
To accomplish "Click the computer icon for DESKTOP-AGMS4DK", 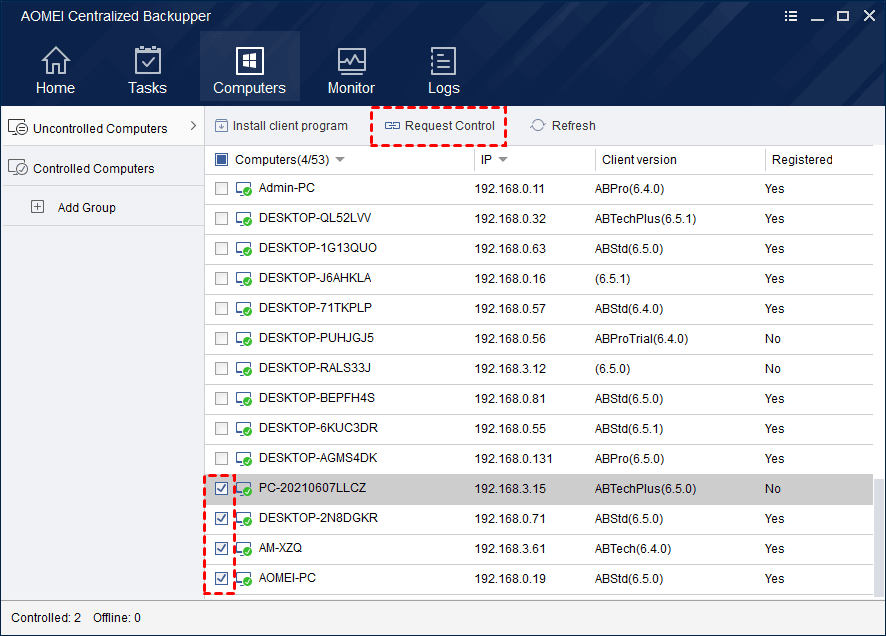I will tap(244, 458).
